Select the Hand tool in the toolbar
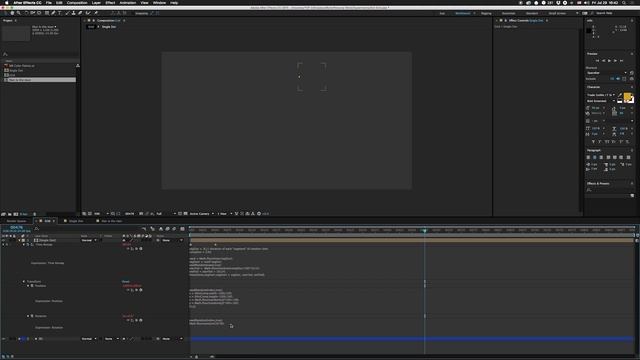The height and width of the screenshot is (360, 640). [13, 13]
